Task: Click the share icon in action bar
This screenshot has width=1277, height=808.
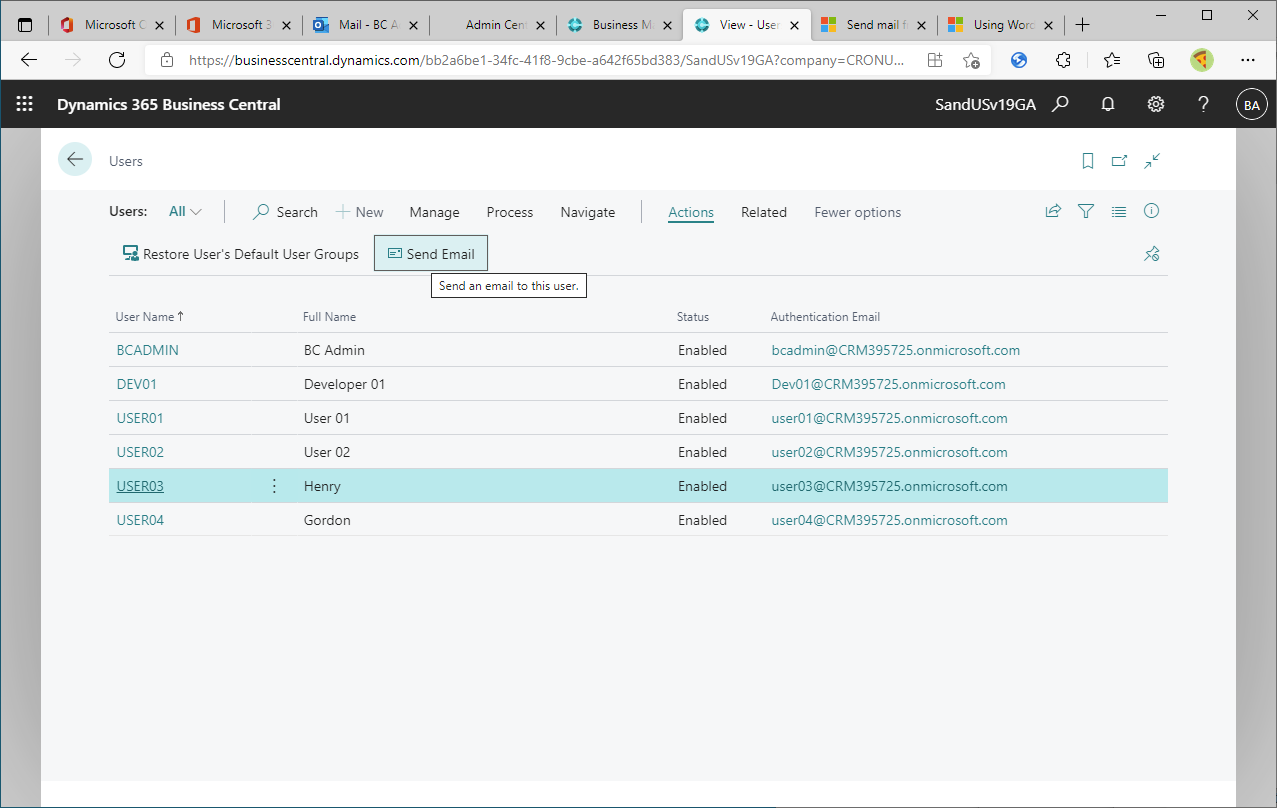Action: coord(1053,211)
